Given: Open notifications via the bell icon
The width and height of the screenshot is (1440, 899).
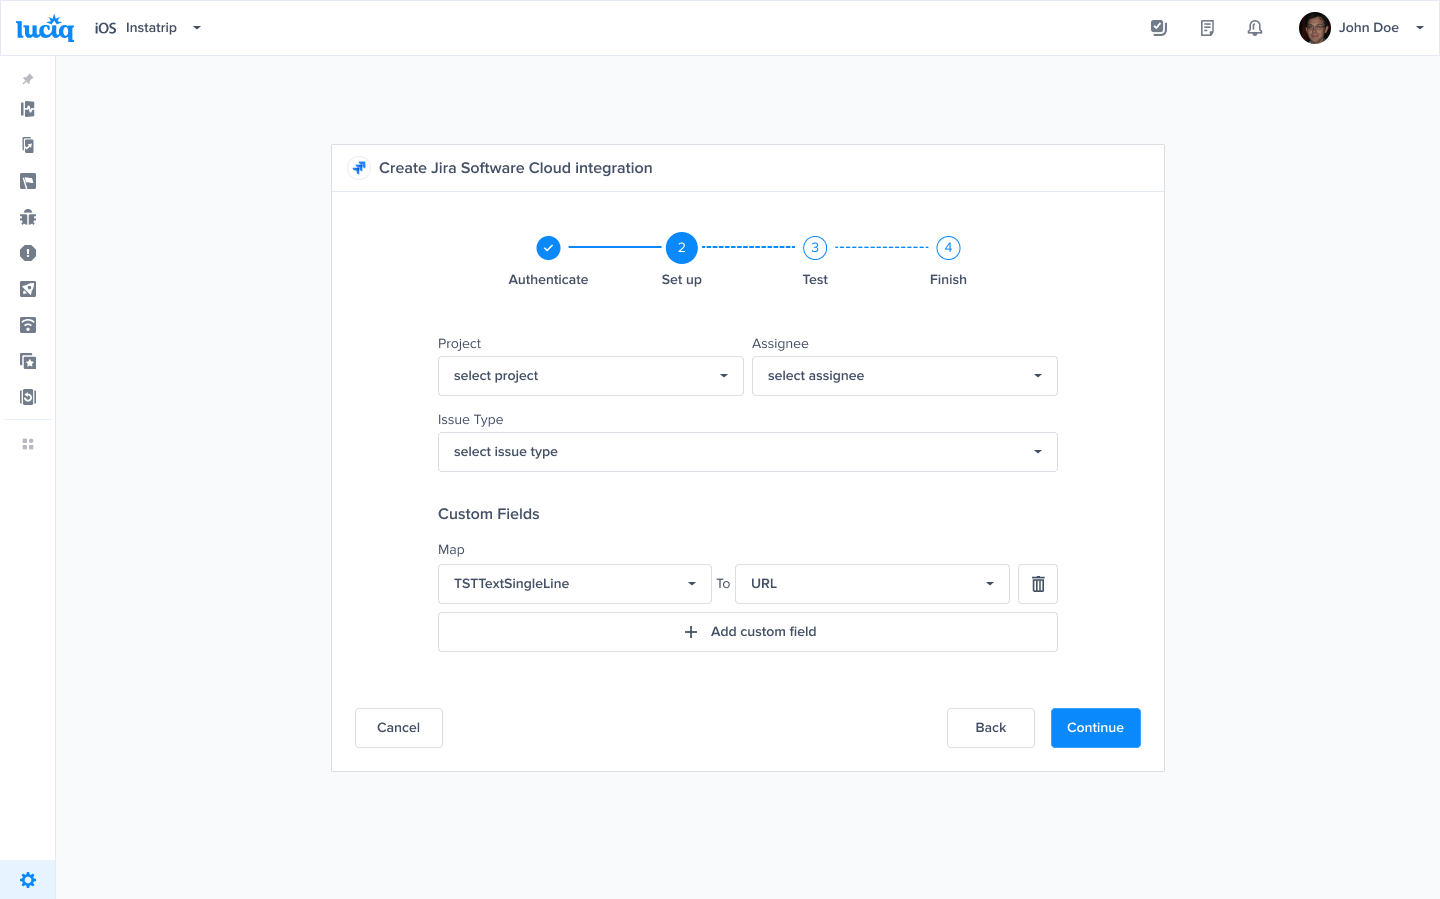Looking at the screenshot, I should [x=1255, y=27].
